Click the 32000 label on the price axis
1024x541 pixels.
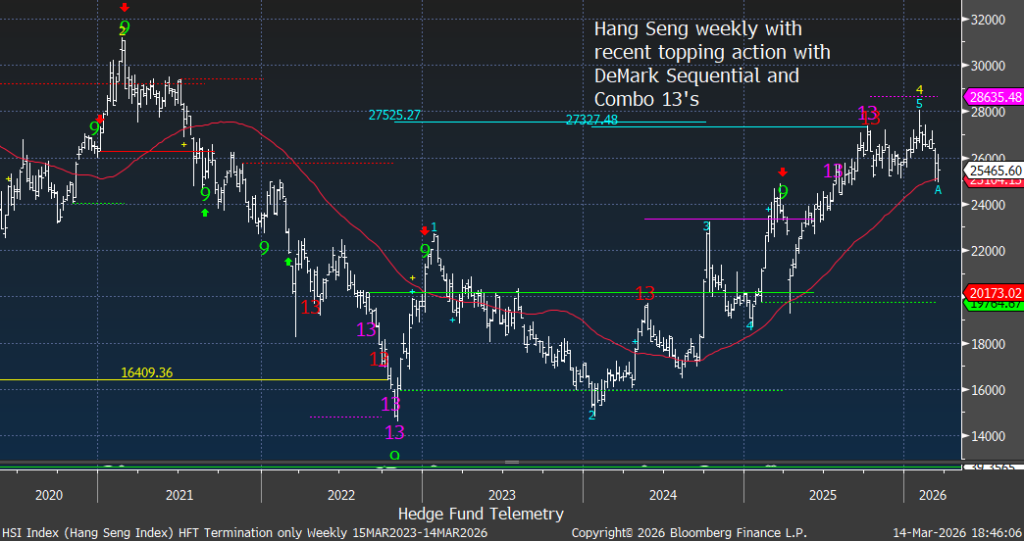pos(989,20)
